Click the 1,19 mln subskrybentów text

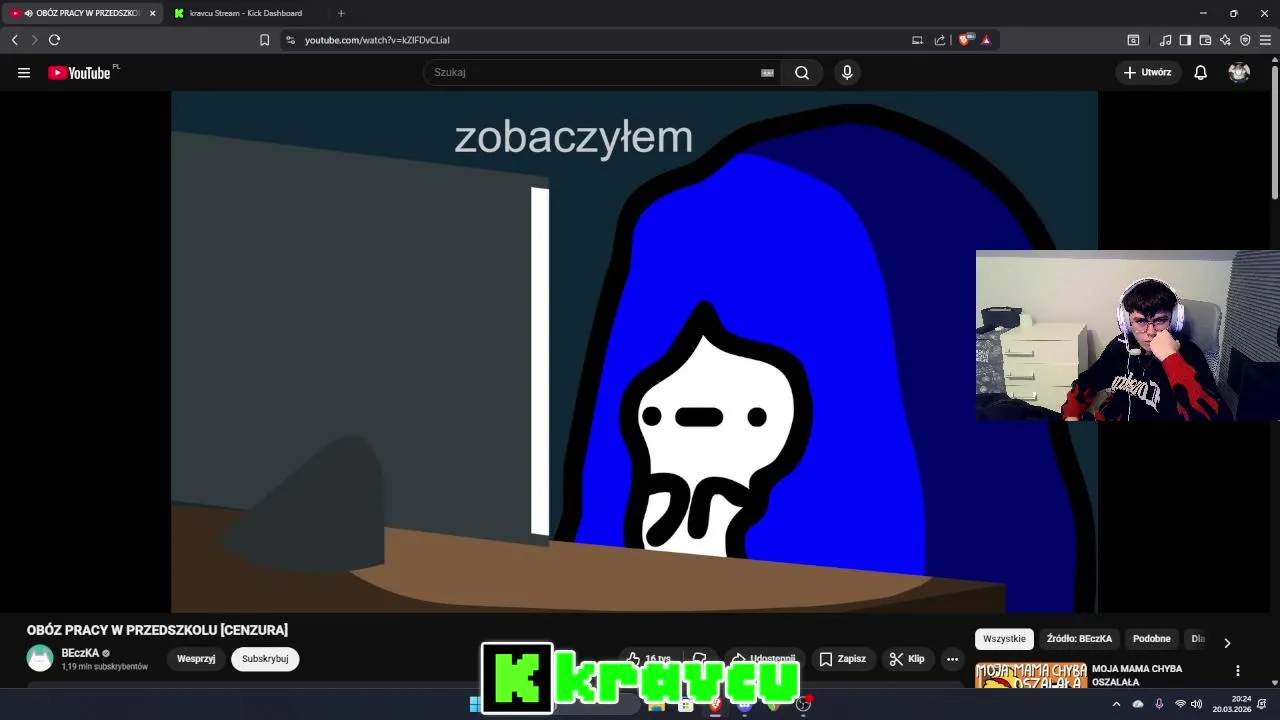click(x=105, y=667)
